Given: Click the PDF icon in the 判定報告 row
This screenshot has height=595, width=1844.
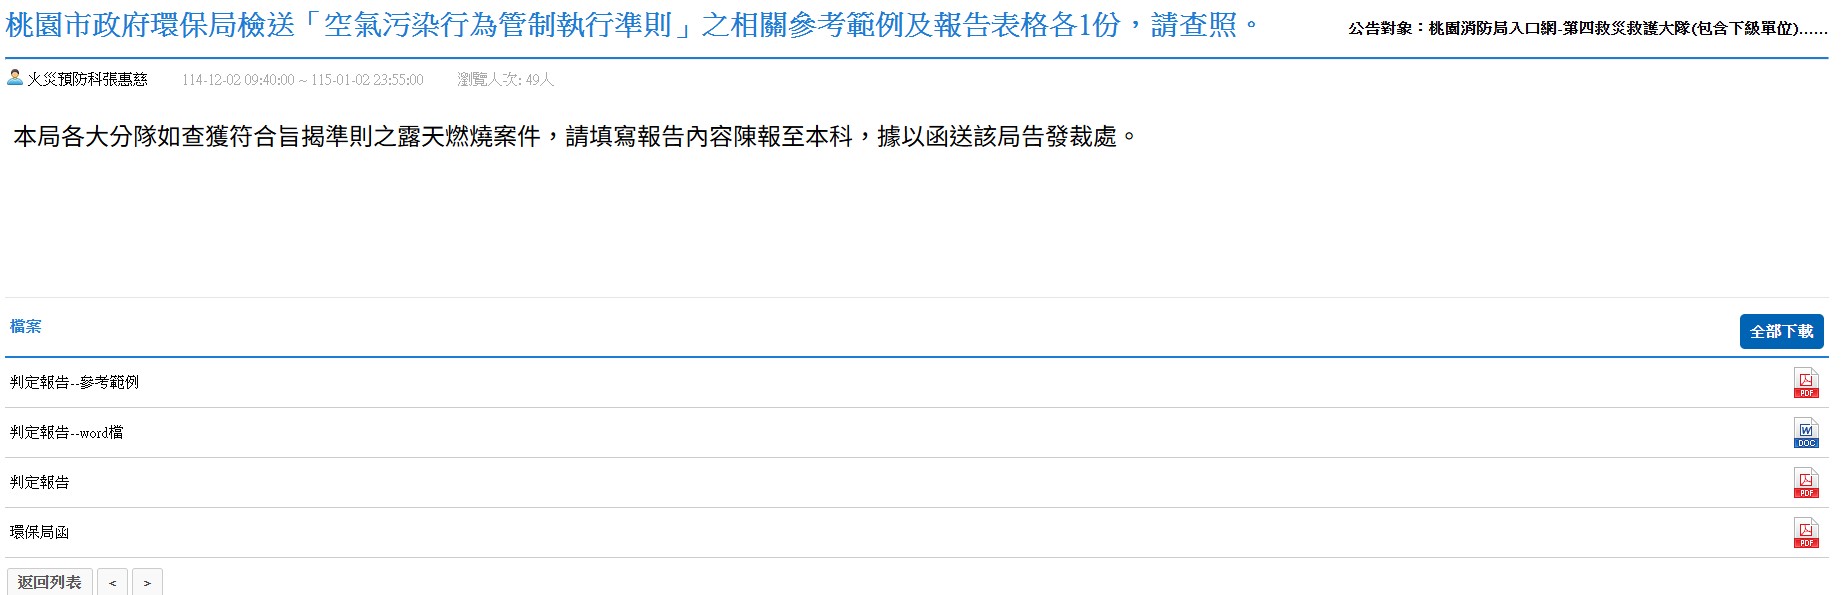Looking at the screenshot, I should (1805, 483).
